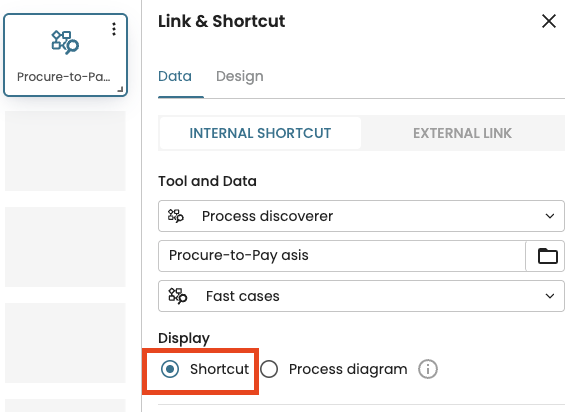The height and width of the screenshot is (412, 578).
Task: Open the three-dot menu on Procure-to-Pay widget
Action: (114, 29)
